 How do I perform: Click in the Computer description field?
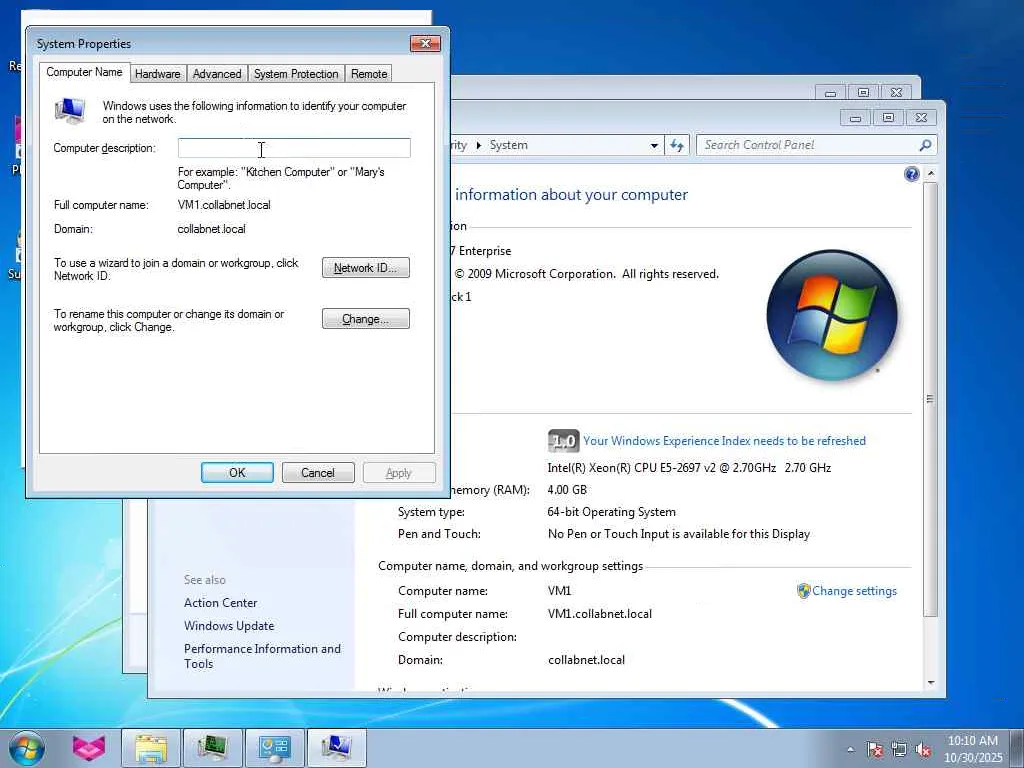coord(294,148)
